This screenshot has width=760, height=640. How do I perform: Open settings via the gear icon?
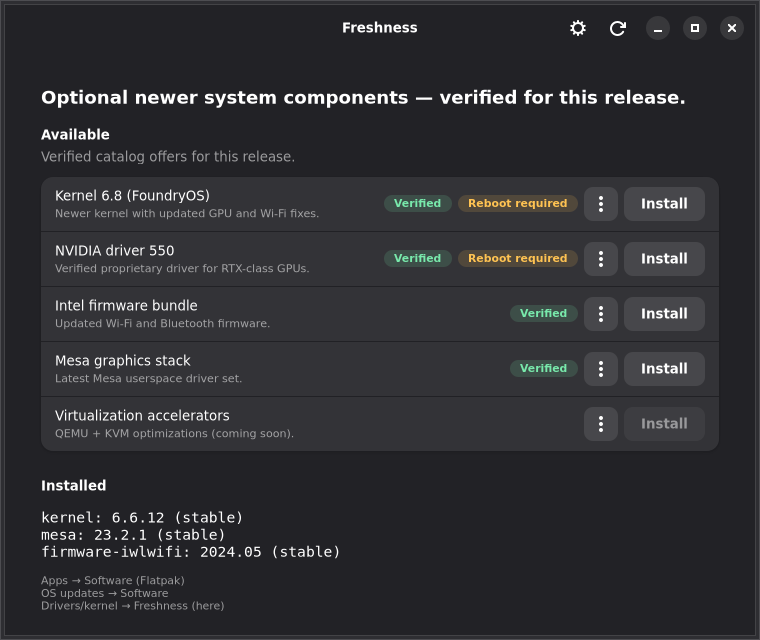(577, 28)
